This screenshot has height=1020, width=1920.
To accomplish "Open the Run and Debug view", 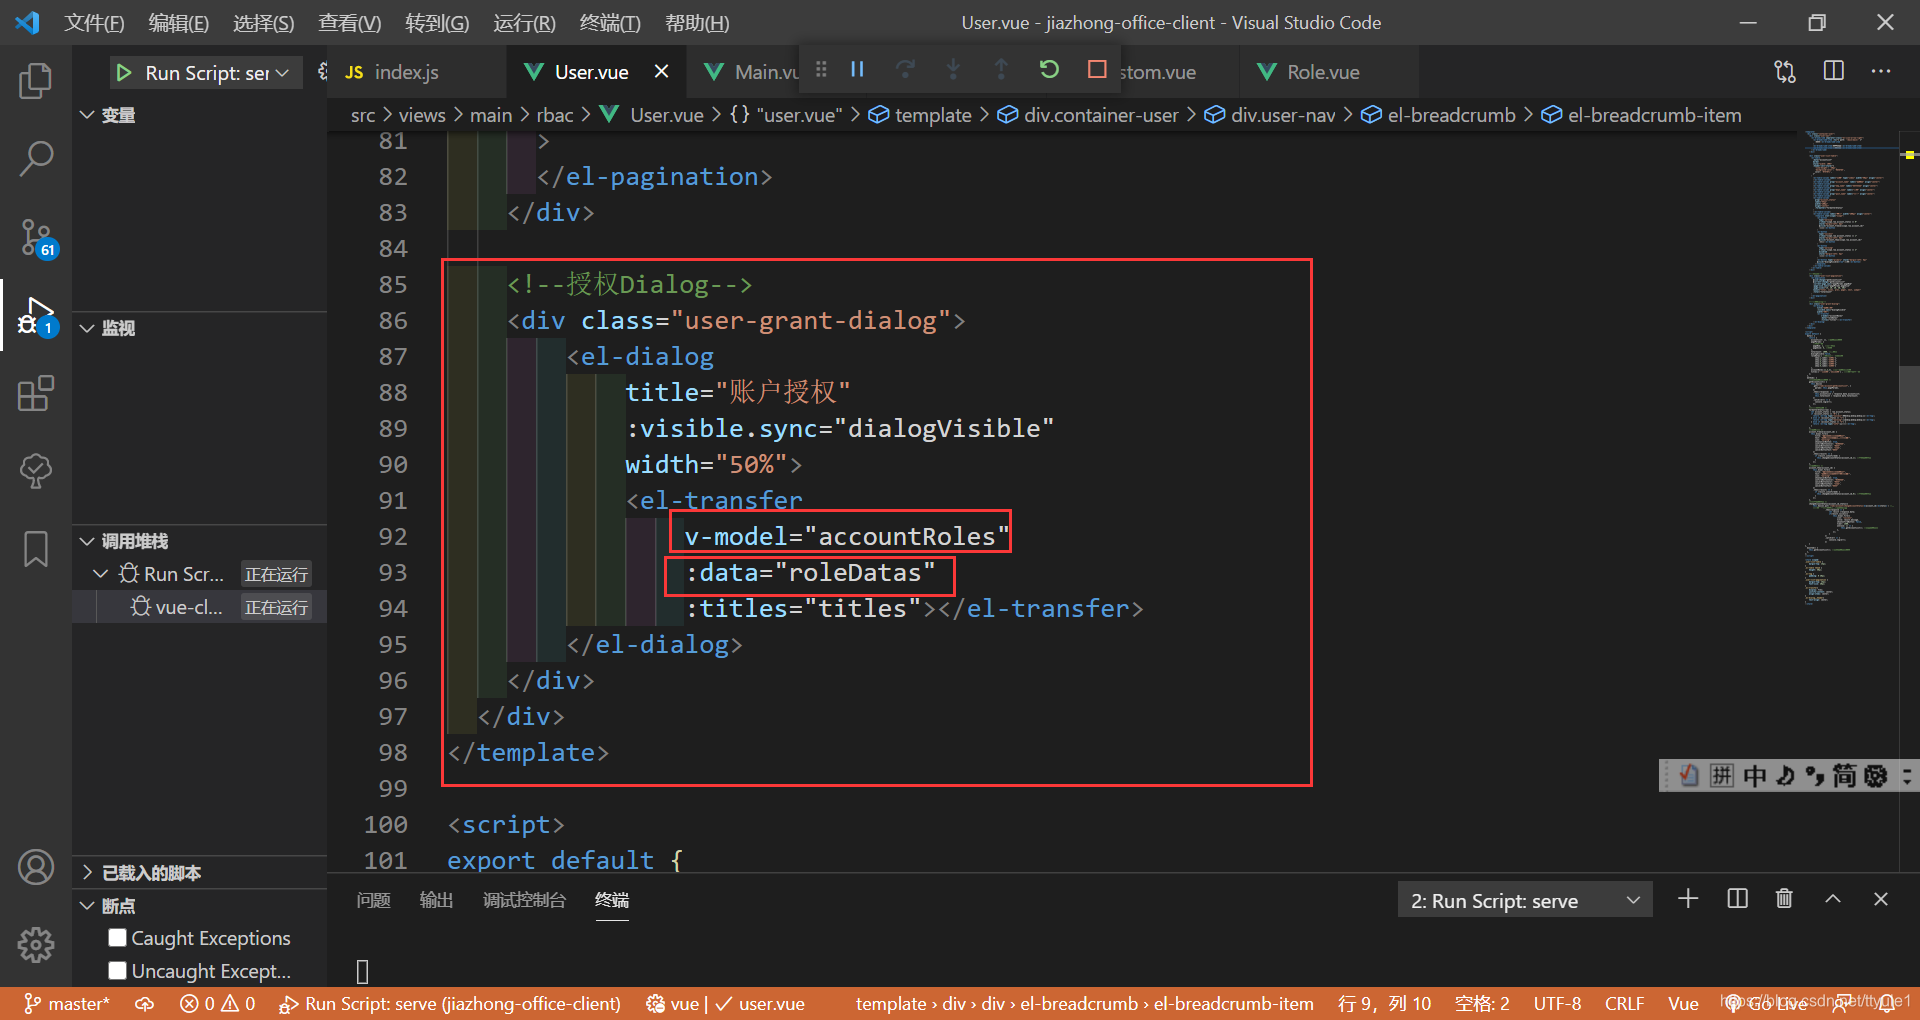I will pos(36,316).
